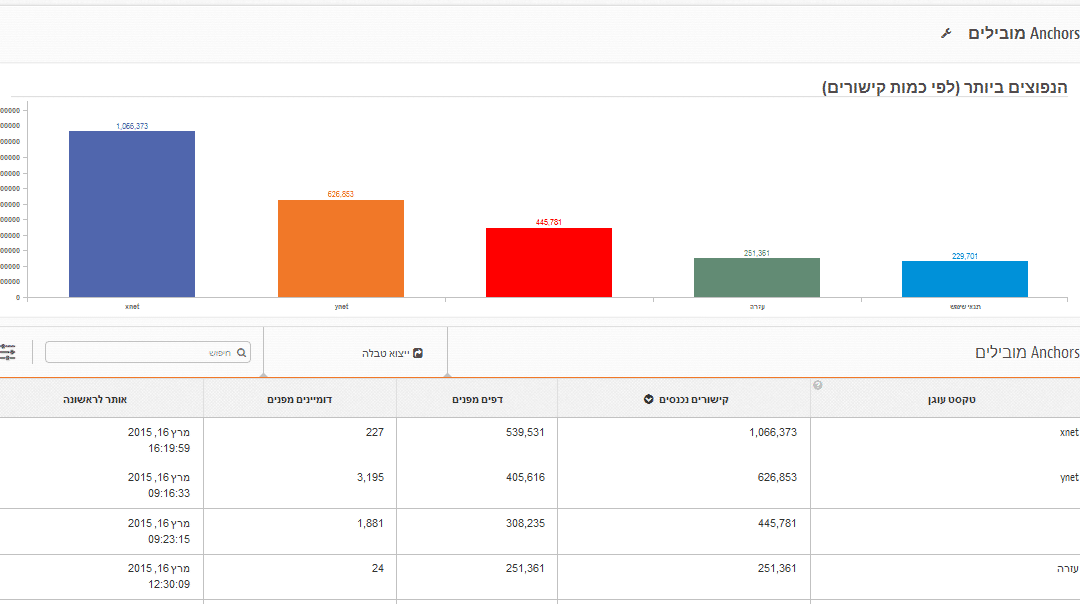Sort by the אותר לראשונה column header

point(95,399)
